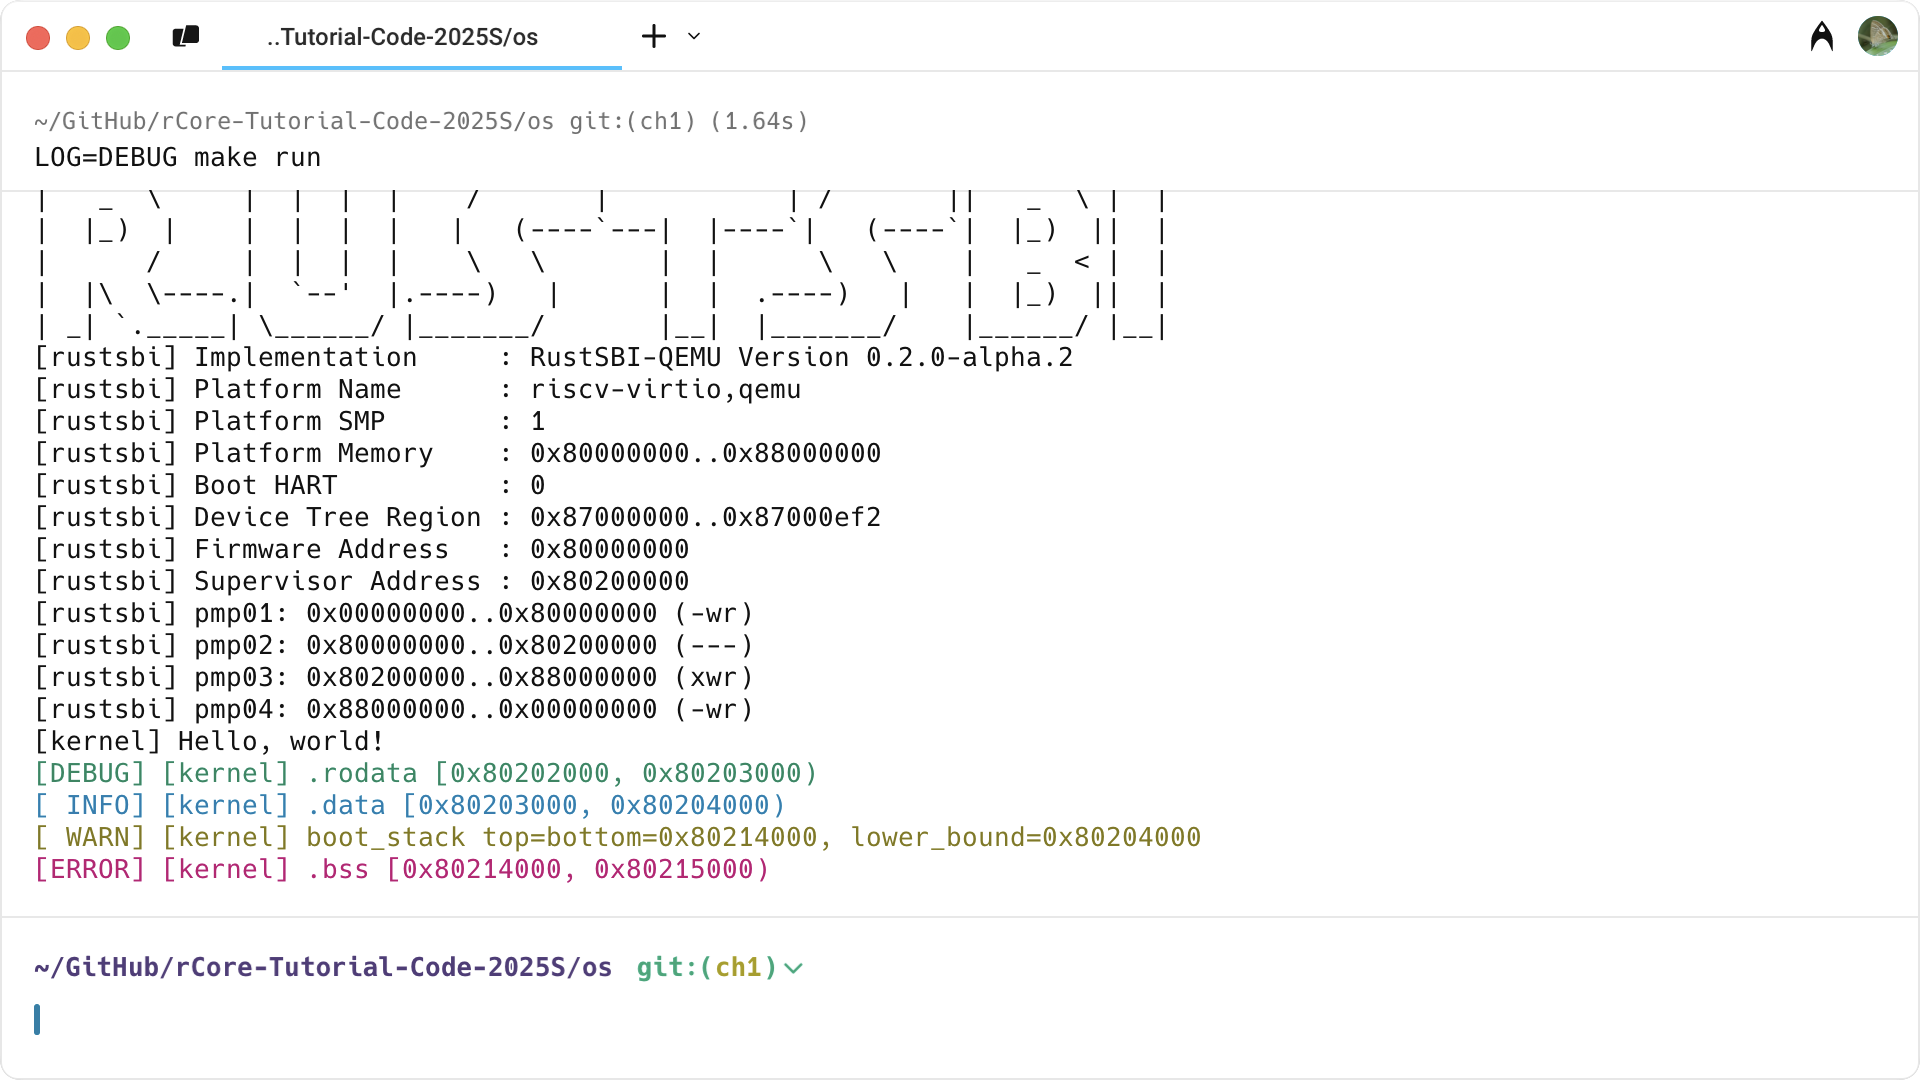Select the 'LOG=DEBUG make run' command text
This screenshot has width=1920, height=1080.
pos(178,157)
